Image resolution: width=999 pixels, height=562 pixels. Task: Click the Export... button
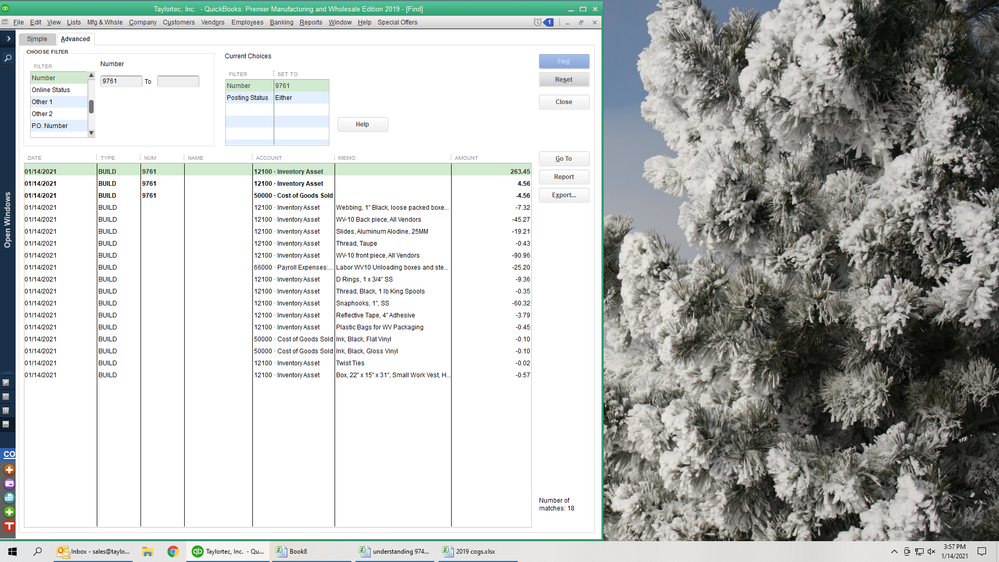point(563,195)
